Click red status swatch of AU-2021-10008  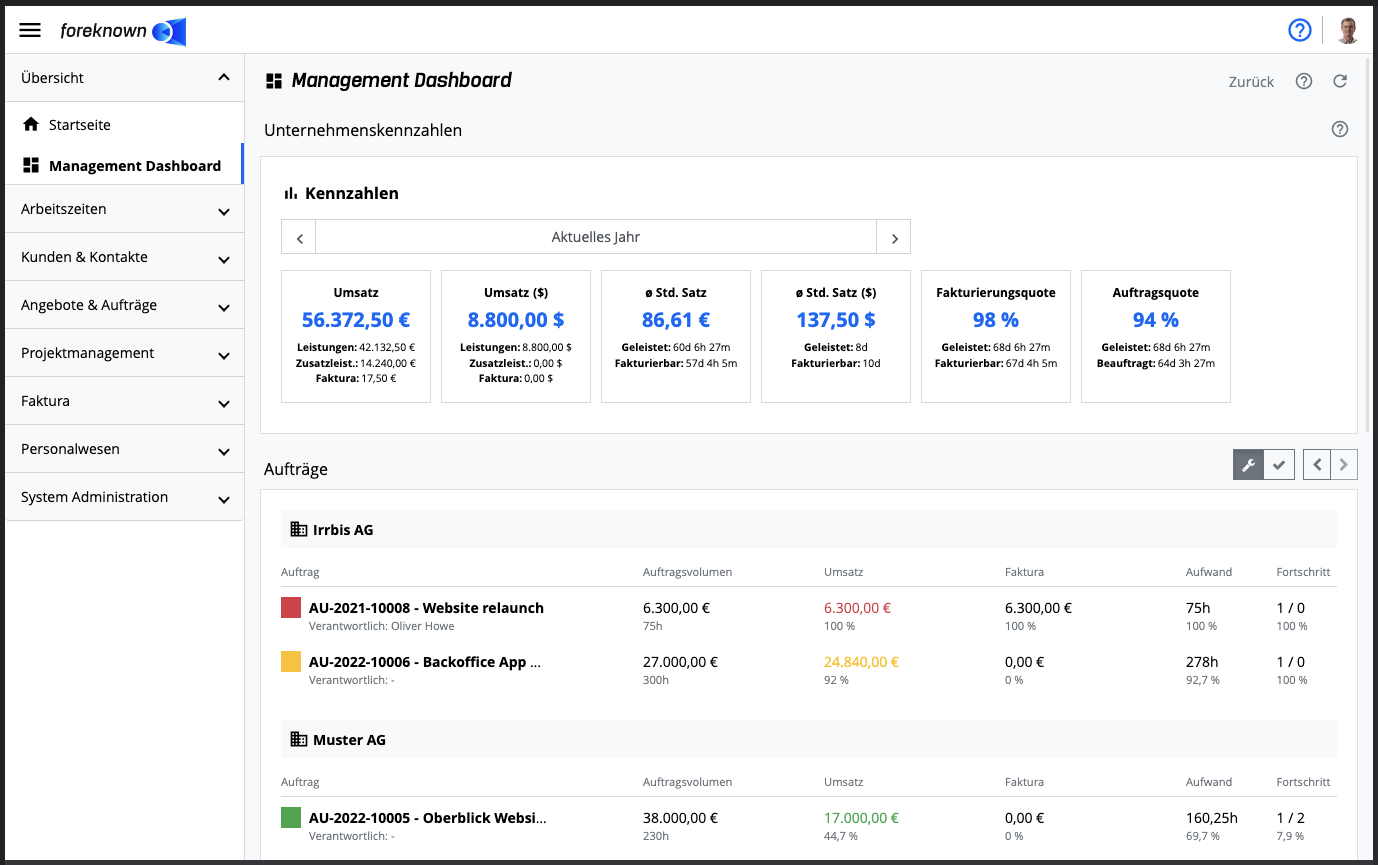click(291, 607)
